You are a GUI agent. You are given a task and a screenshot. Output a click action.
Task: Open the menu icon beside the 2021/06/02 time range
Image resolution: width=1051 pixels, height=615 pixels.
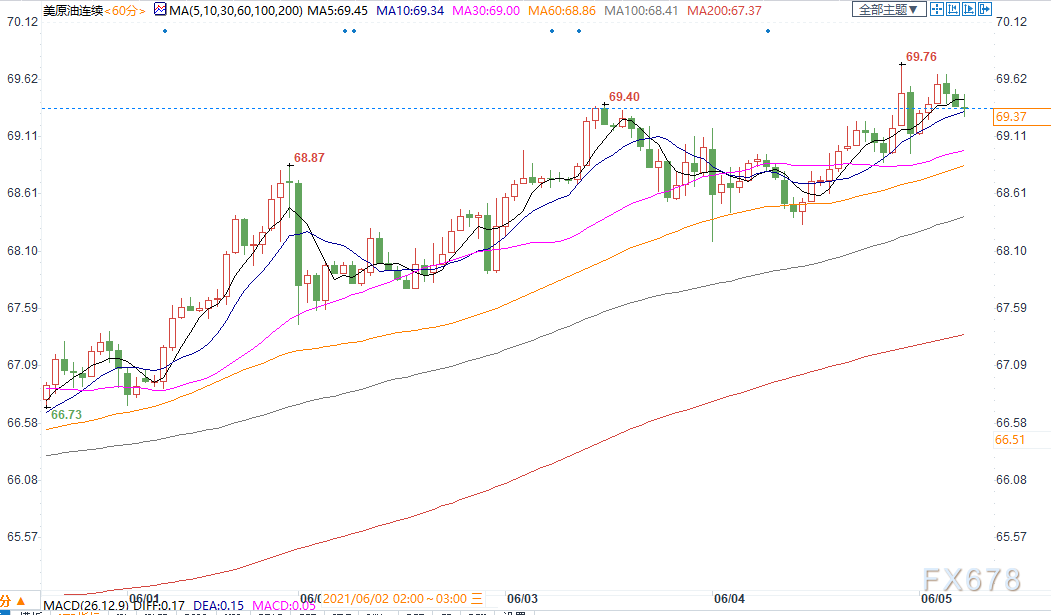477,598
